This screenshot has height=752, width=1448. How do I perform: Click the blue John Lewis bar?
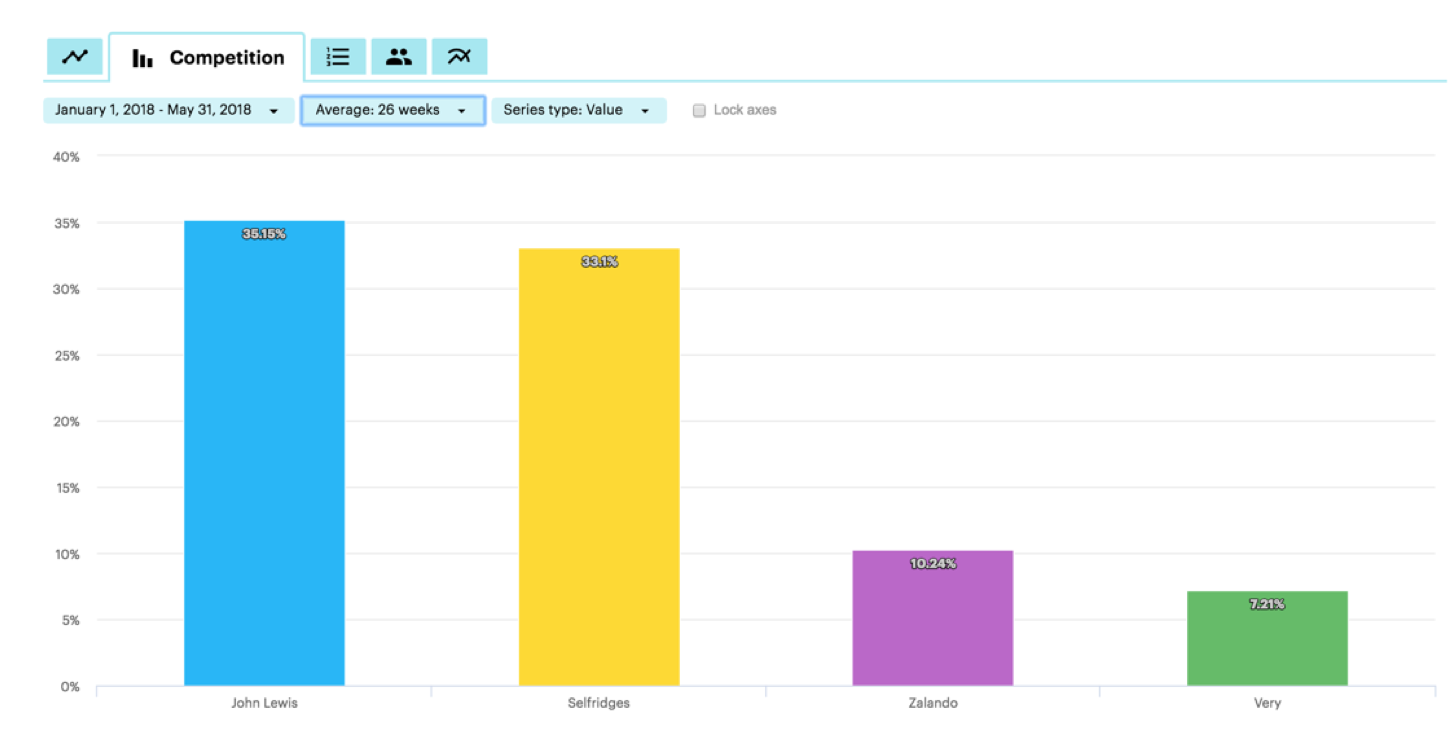264,453
